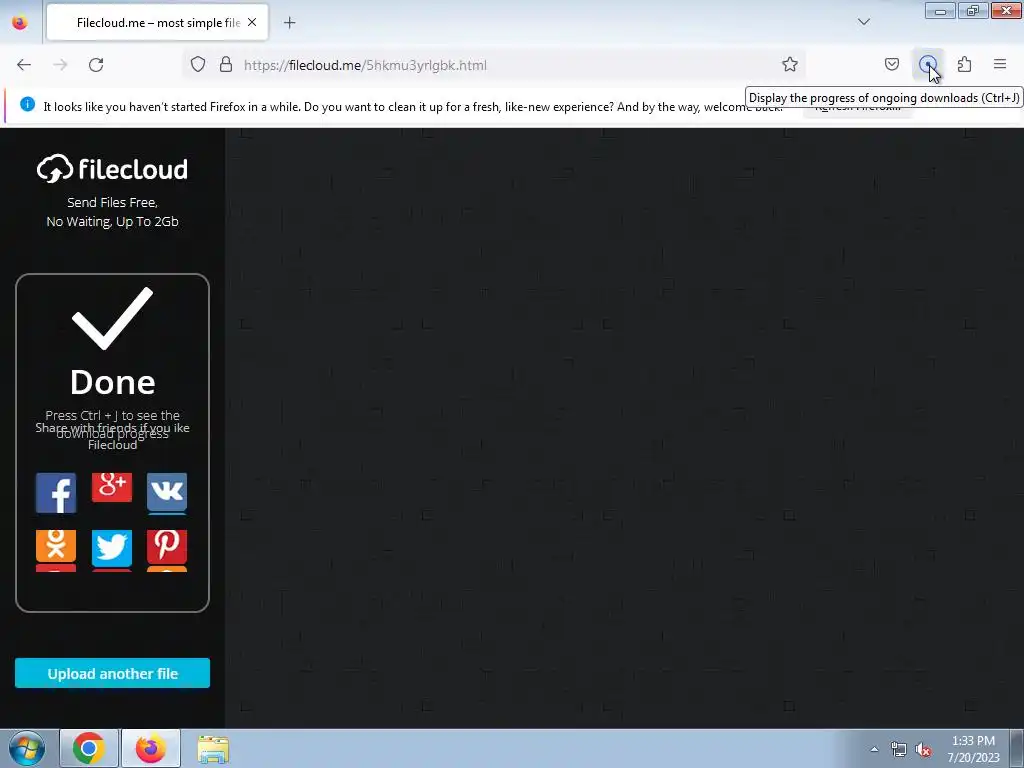1024x768 pixels.
Task: Click Upload another file button
Action: (112, 673)
